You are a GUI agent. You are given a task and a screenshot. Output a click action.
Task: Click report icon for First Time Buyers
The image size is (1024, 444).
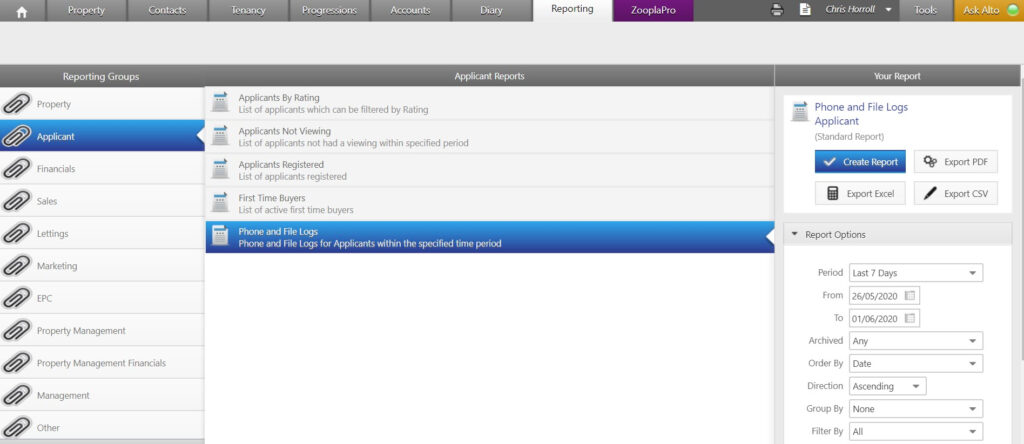[220, 203]
